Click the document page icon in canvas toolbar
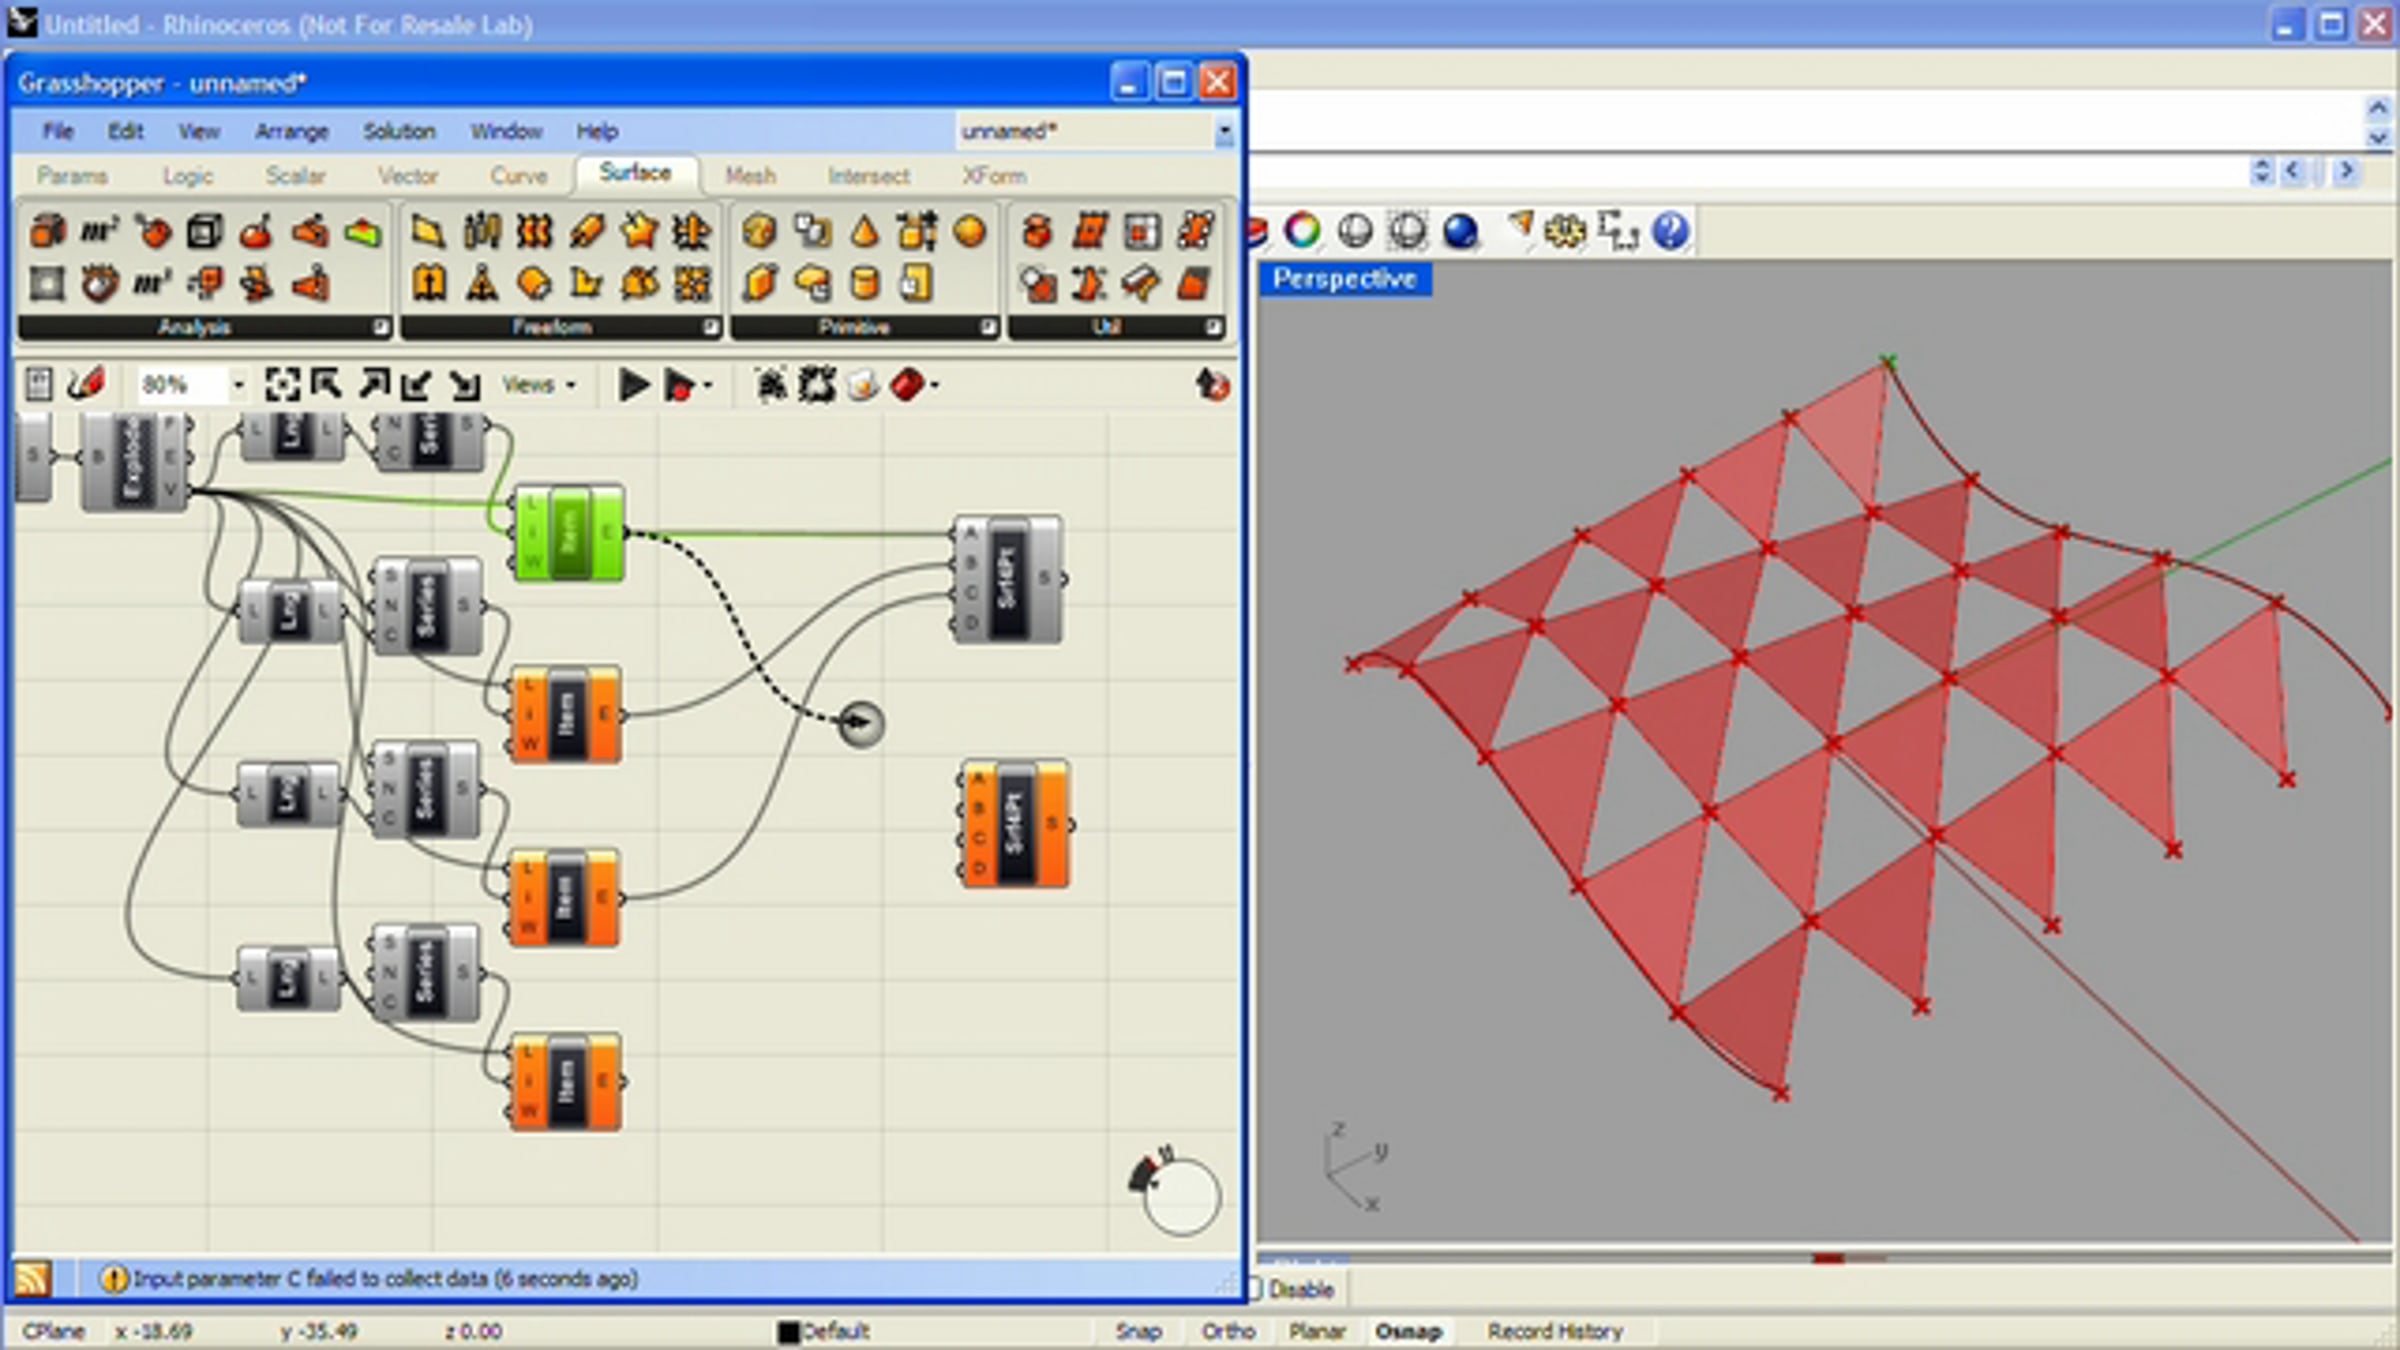2400x1350 pixels. click(38, 385)
